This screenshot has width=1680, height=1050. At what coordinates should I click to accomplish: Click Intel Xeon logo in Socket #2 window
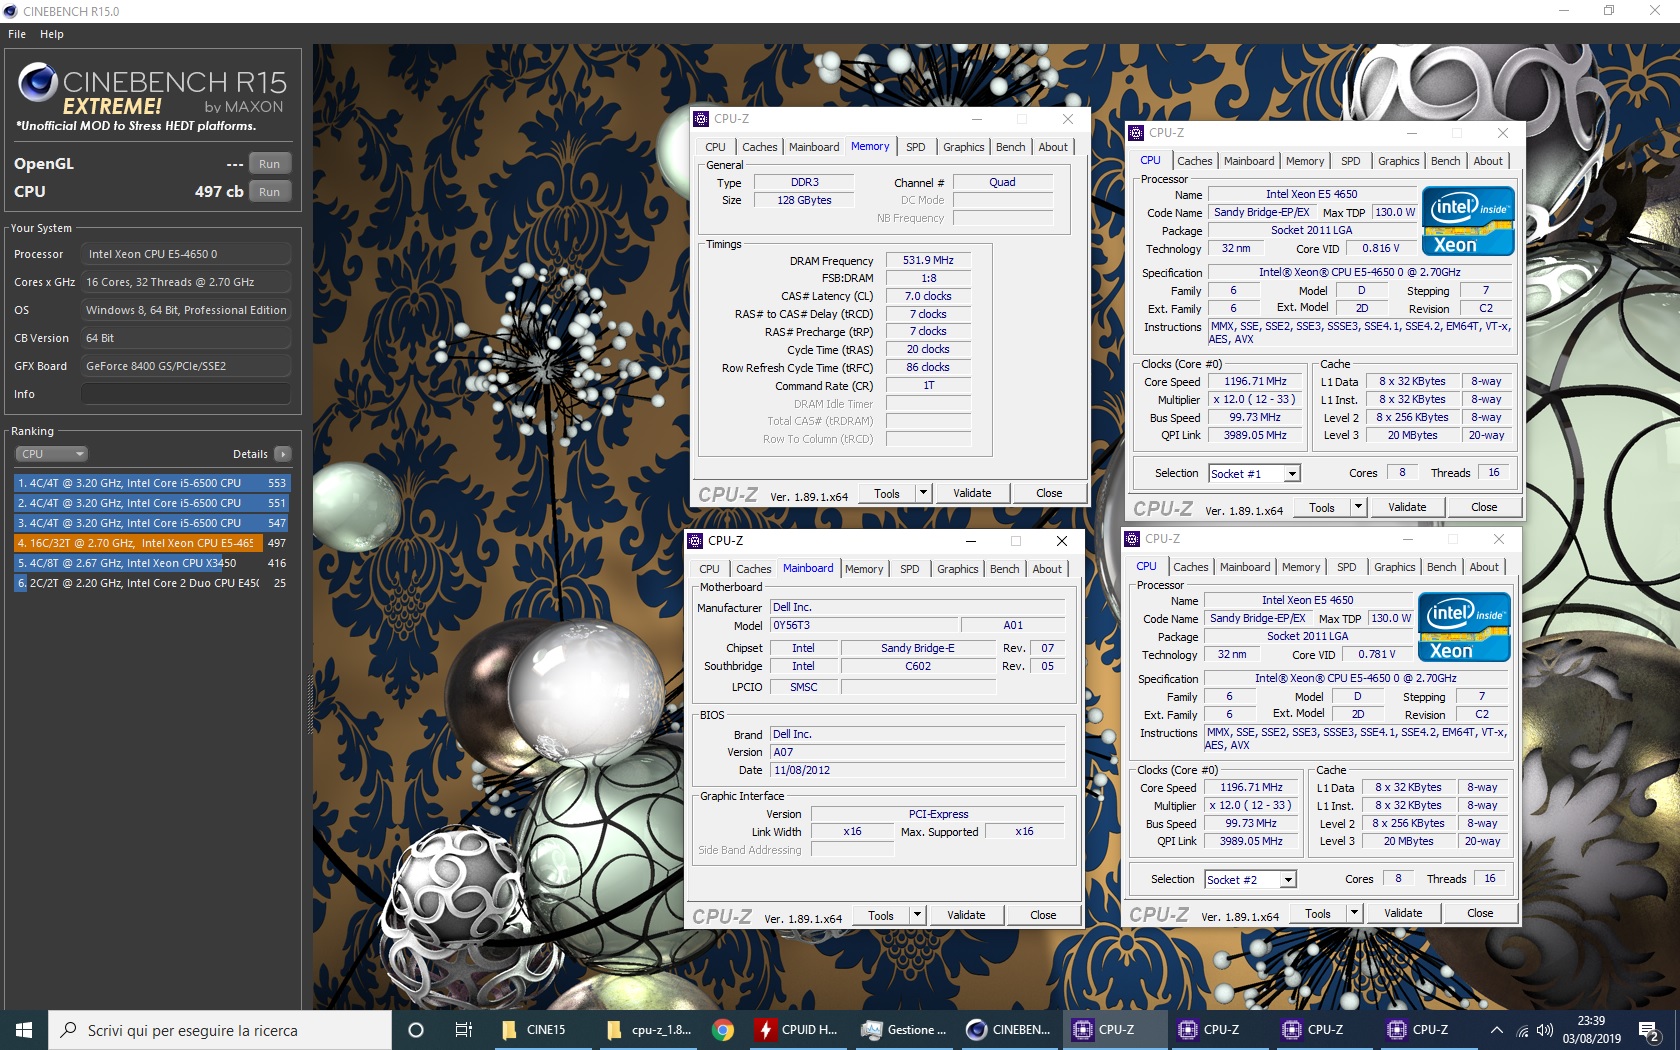tap(1464, 627)
